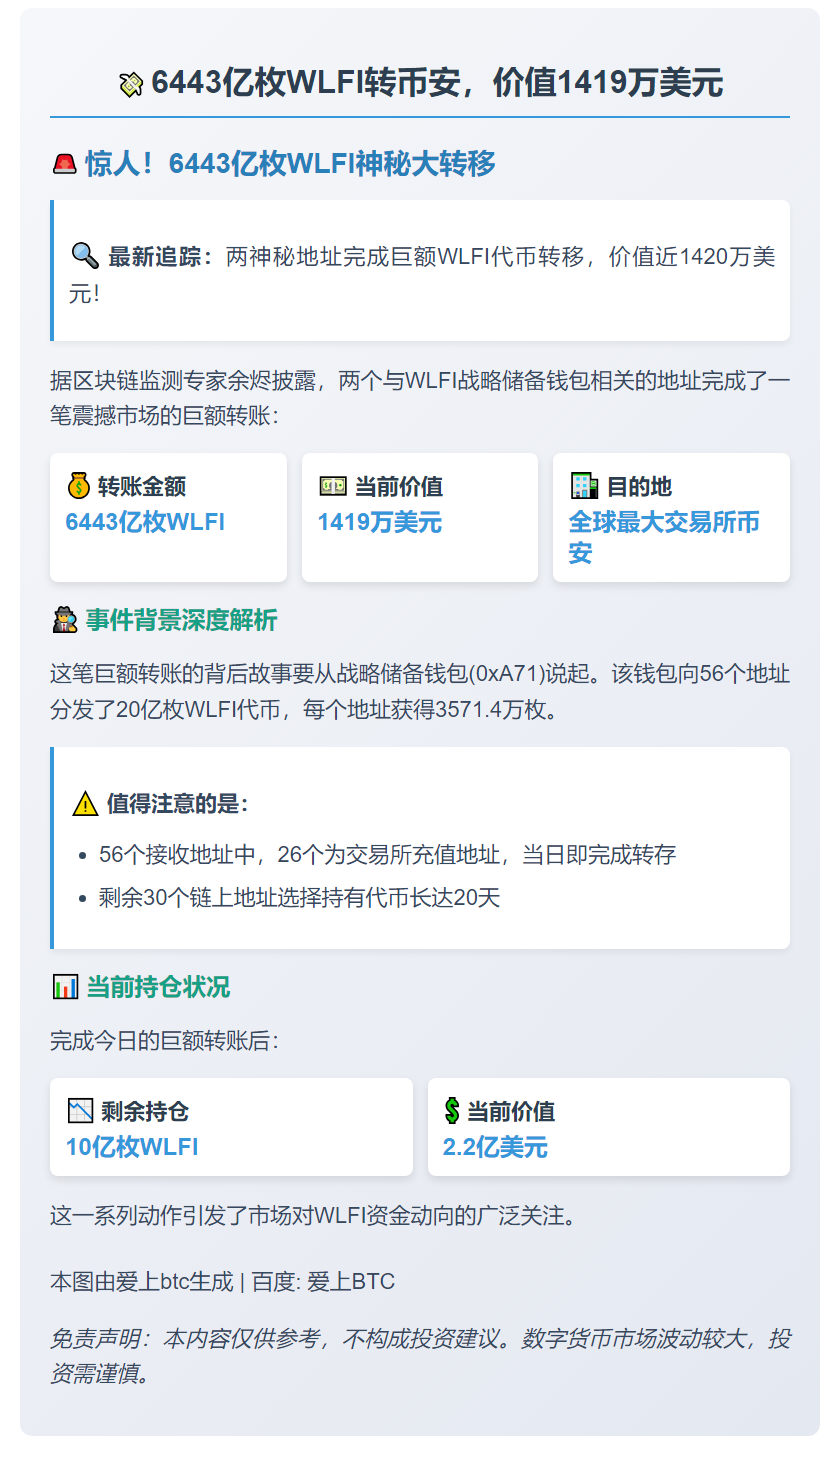Screen dimensions: 840x1468
Task: Select the 全球最大交易所币安 destination text
Action: pos(663,537)
